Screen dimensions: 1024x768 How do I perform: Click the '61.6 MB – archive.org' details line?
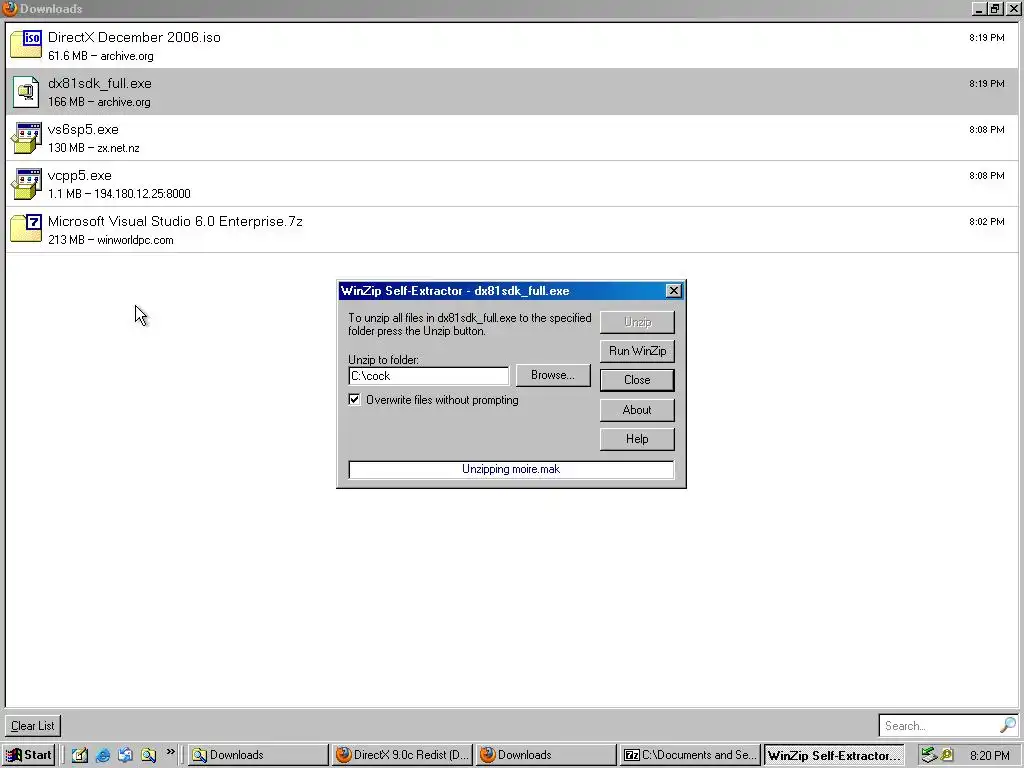pyautogui.click(x=101, y=56)
